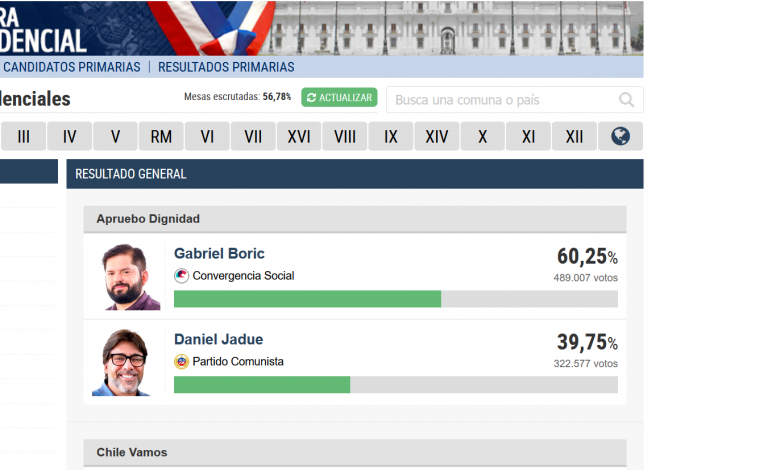The width and height of the screenshot is (780, 470).
Task: Open the CANDIDATOS PRIMARIAS menu
Action: tap(72, 67)
